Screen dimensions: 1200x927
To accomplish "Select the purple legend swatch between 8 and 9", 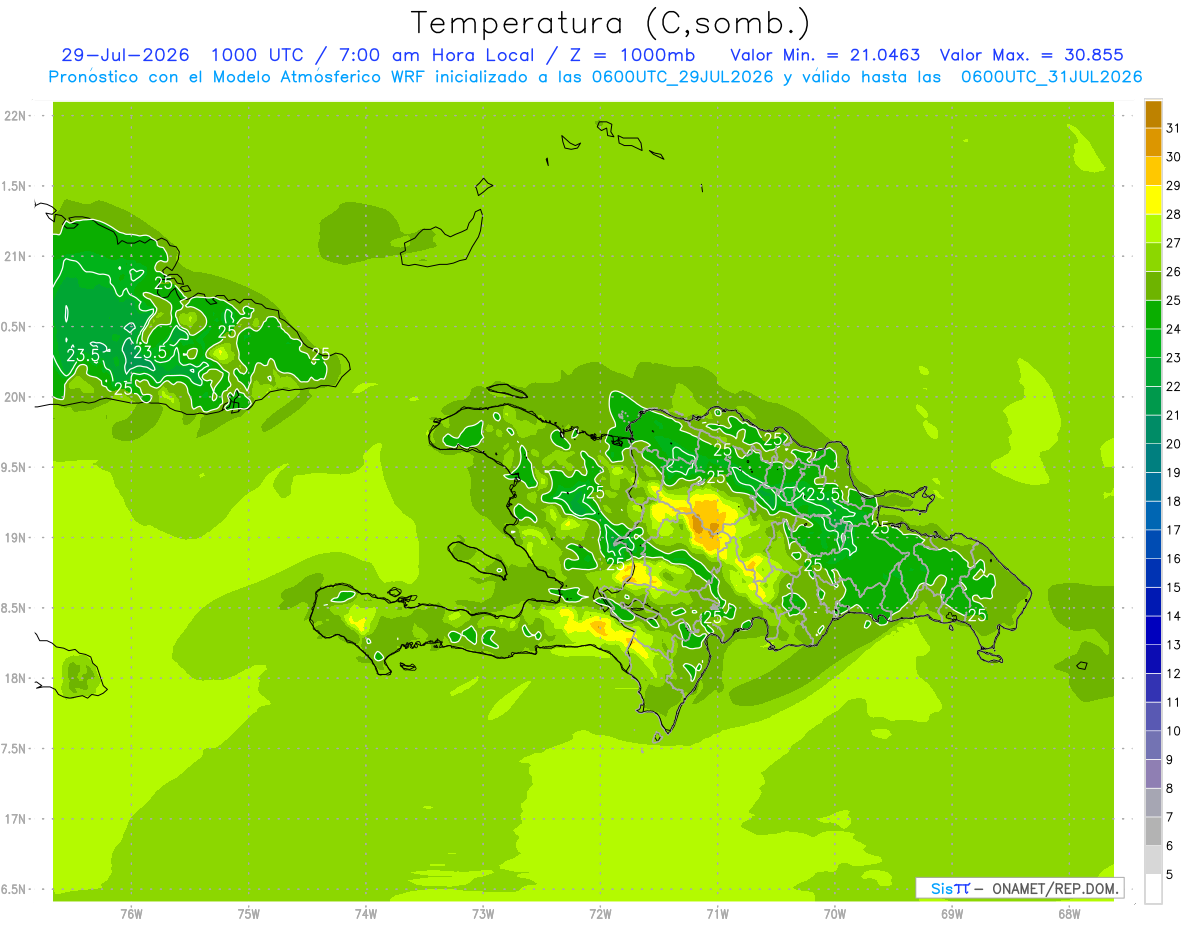I will 1153,774.
